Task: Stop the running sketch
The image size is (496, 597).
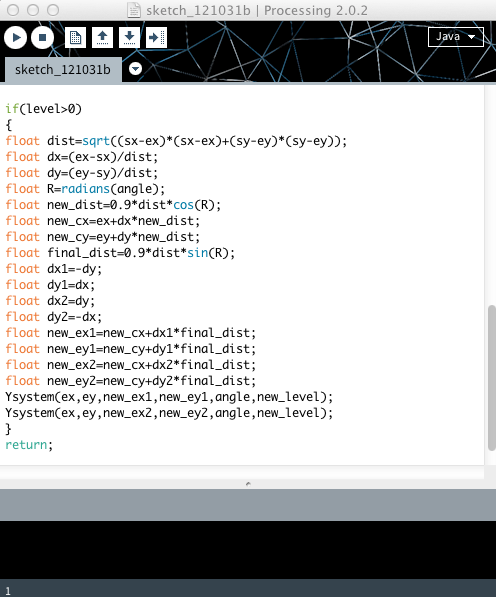Action: pos(42,38)
